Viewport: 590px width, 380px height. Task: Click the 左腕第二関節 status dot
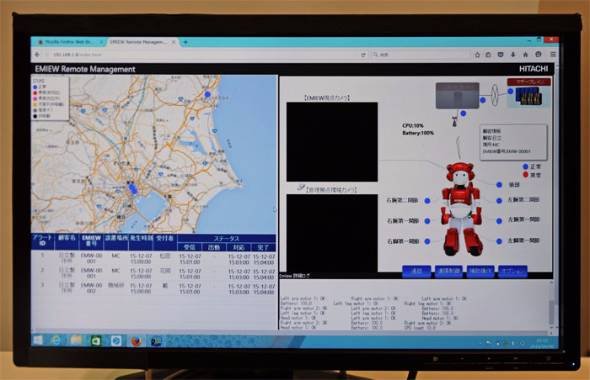tap(499, 201)
